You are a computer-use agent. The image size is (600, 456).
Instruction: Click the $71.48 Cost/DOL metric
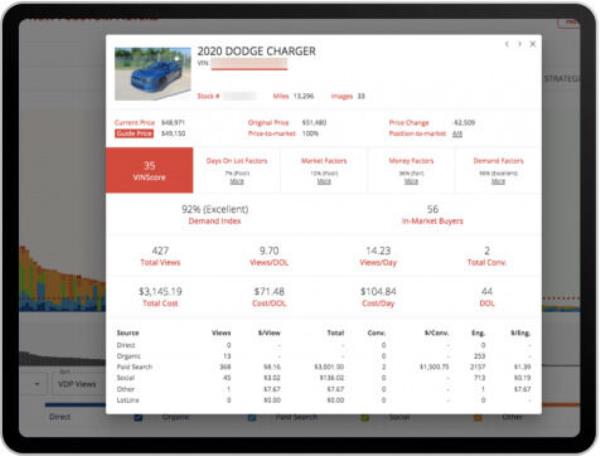click(x=269, y=297)
